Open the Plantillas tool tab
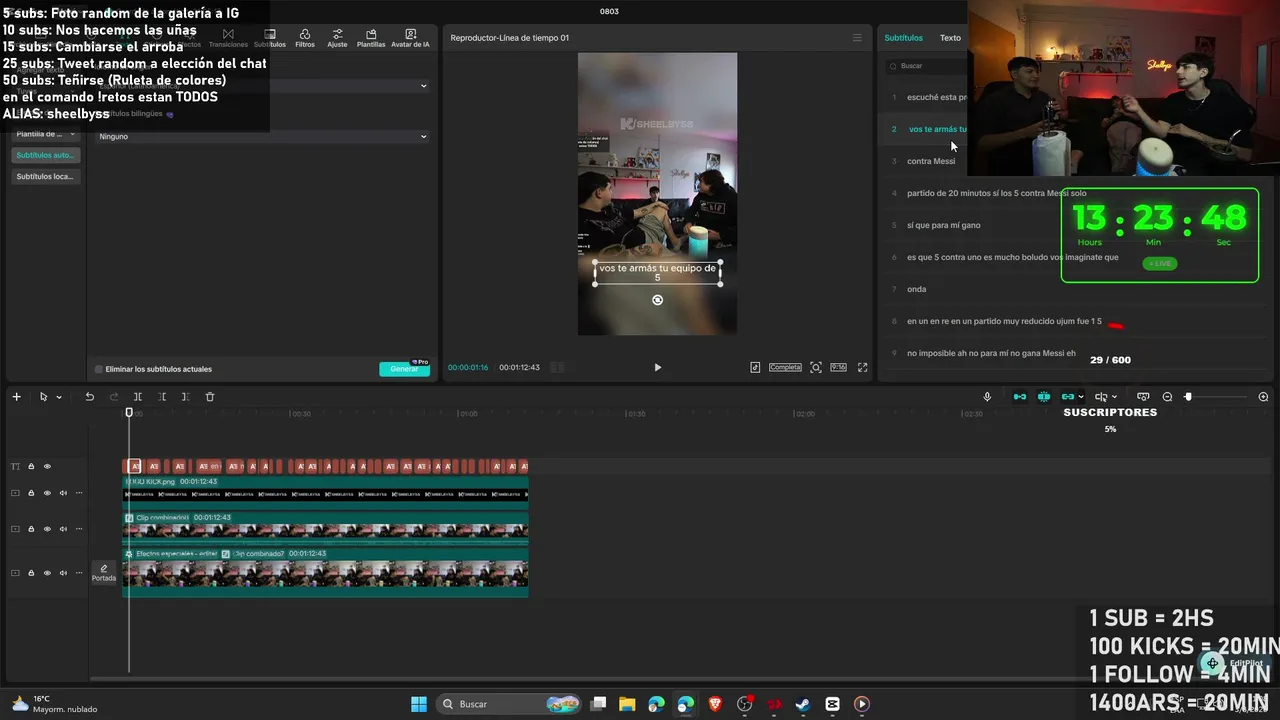Image resolution: width=1280 pixels, height=720 pixels. (371, 38)
